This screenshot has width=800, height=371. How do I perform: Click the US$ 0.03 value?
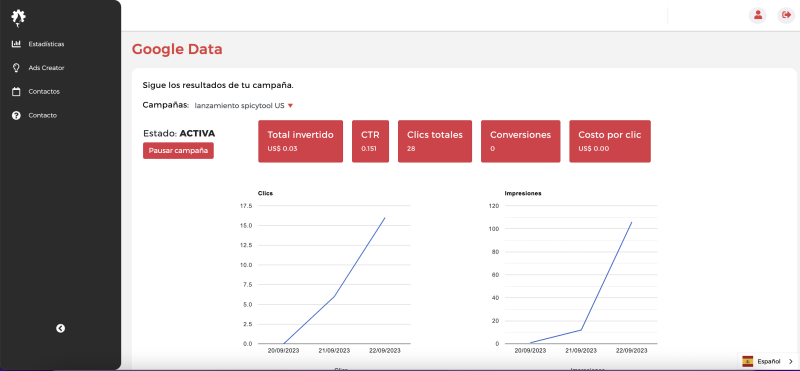click(x=282, y=149)
